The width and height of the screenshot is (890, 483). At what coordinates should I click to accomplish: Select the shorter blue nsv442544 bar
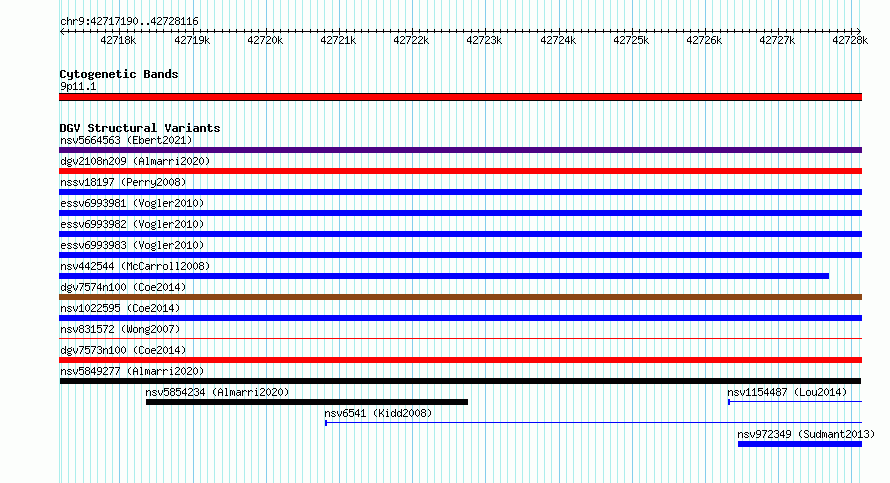tap(444, 276)
